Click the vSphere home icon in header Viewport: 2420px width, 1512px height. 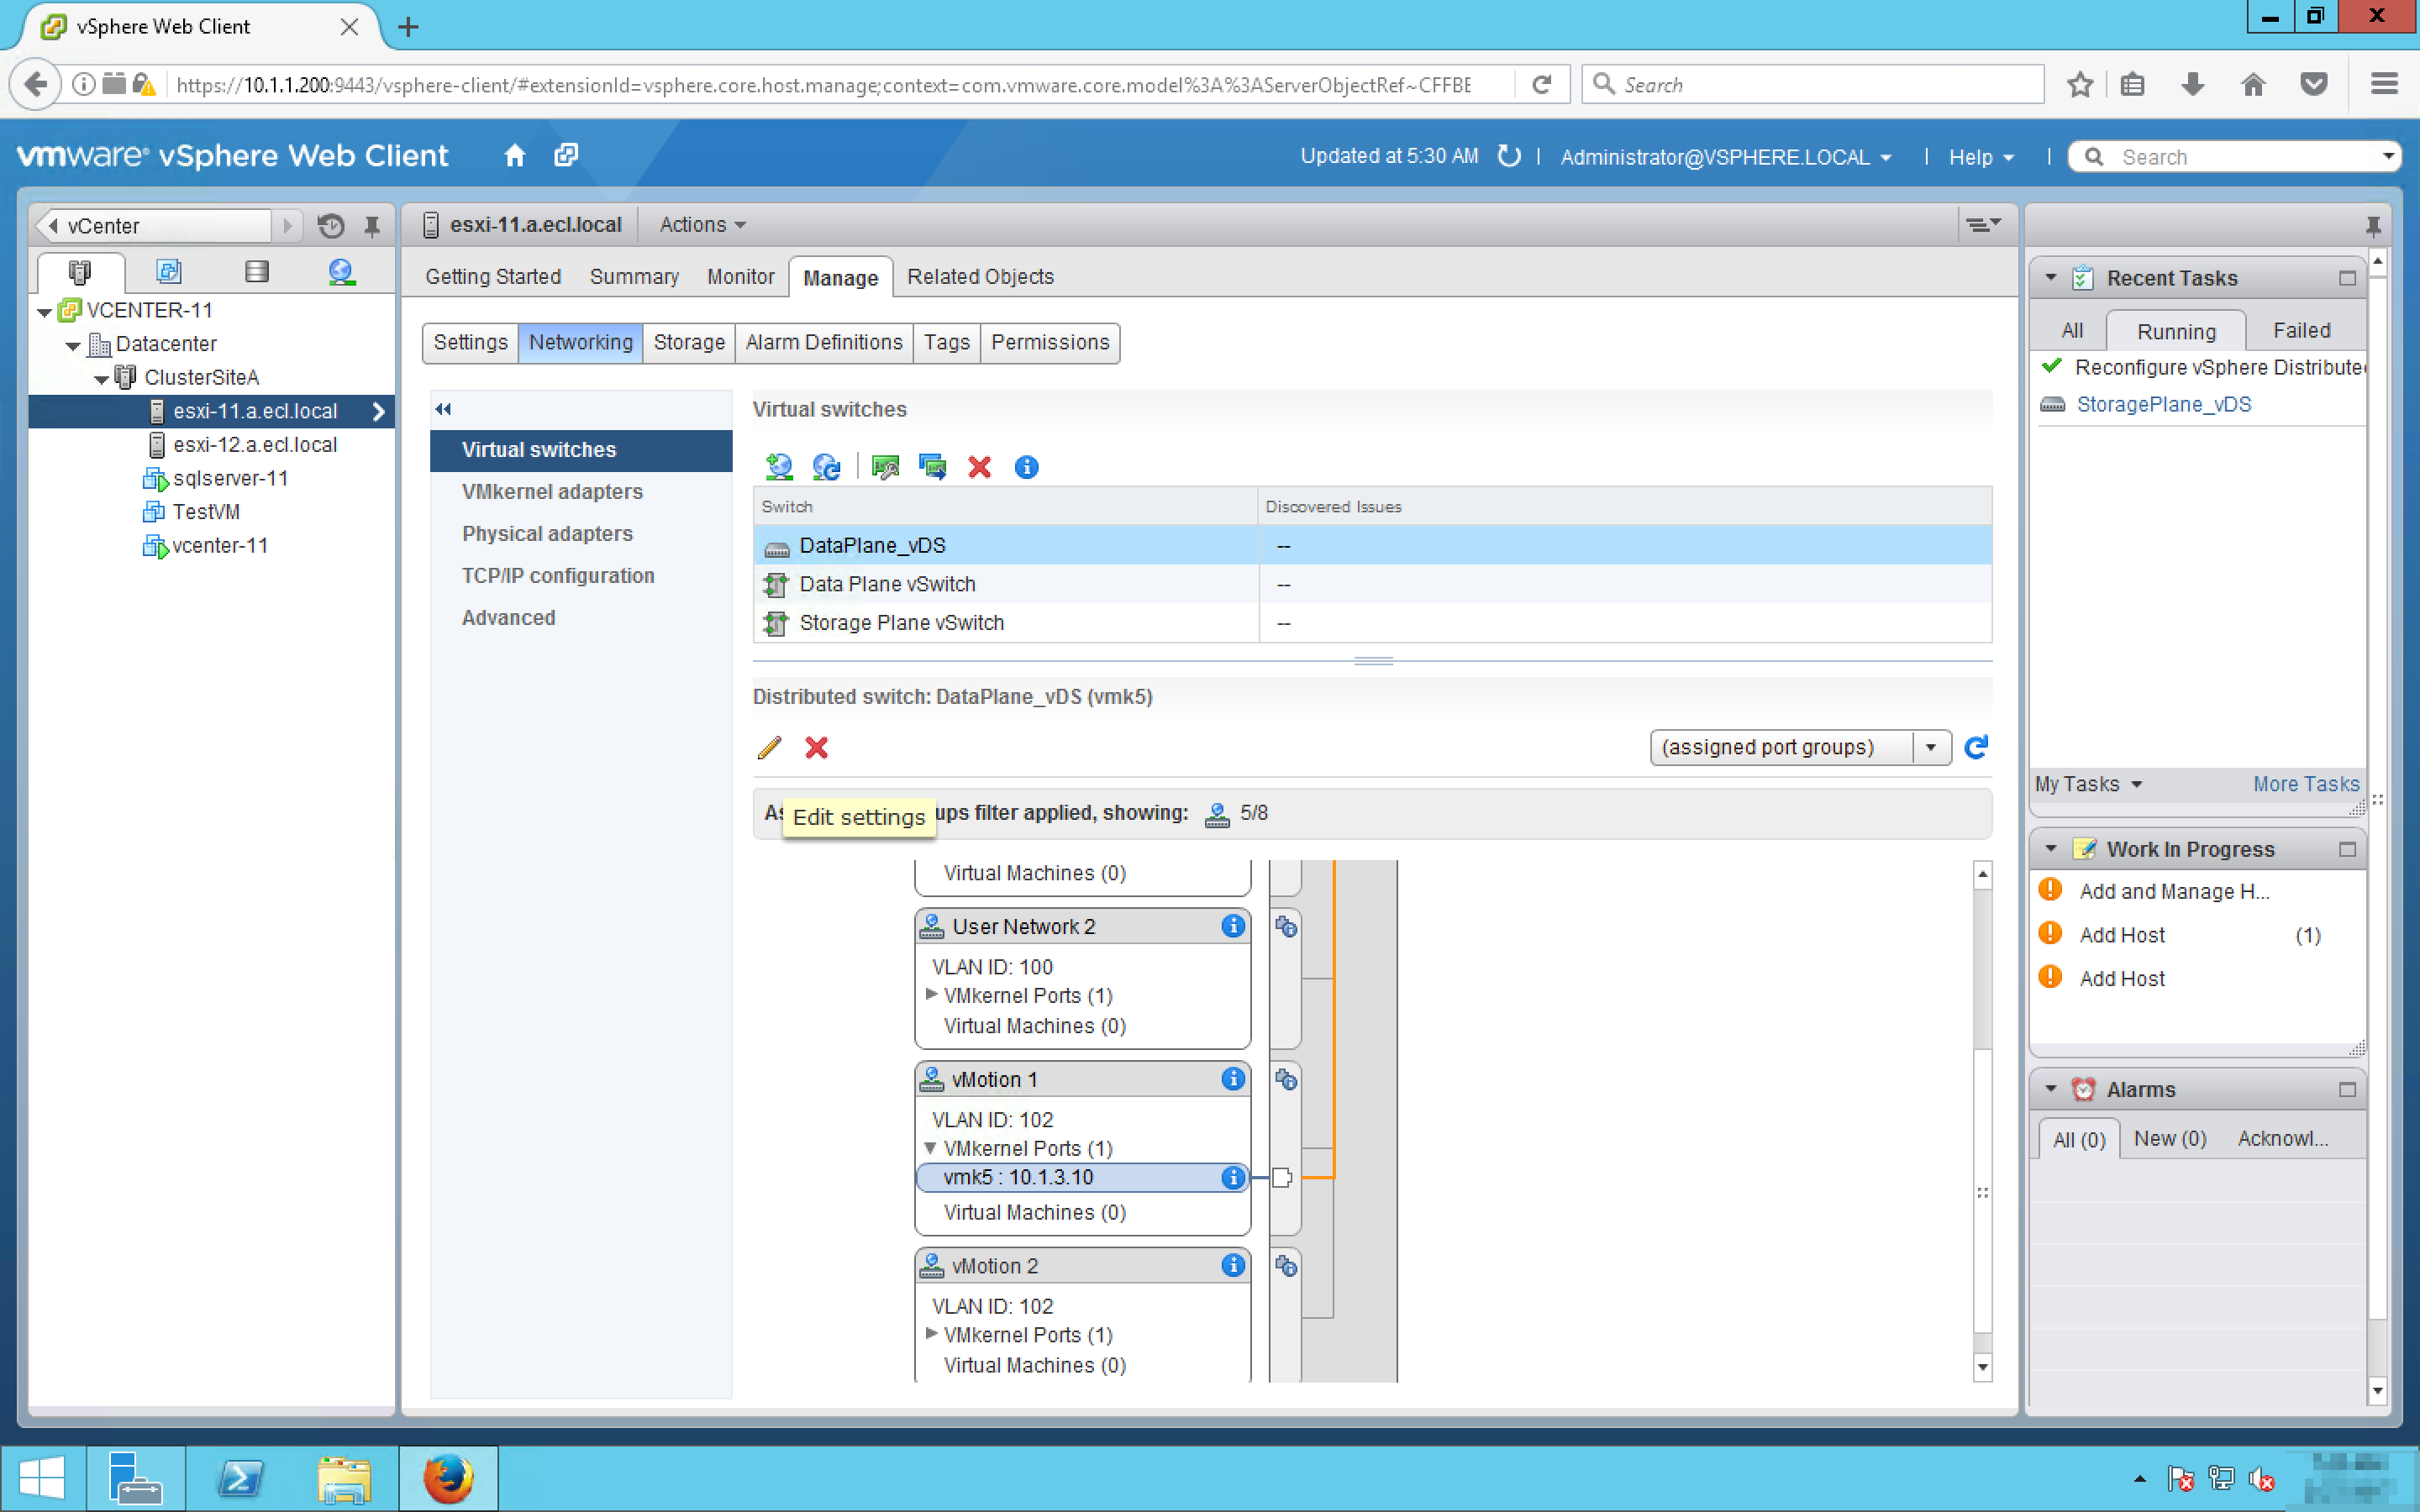(514, 156)
